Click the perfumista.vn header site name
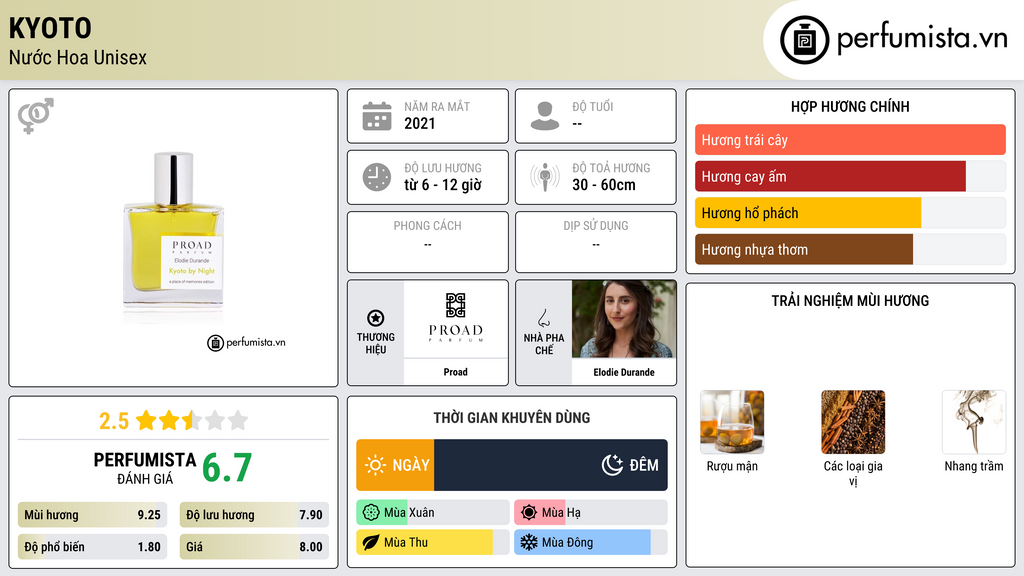Image resolution: width=1024 pixels, height=576 pixels. [x=922, y=38]
